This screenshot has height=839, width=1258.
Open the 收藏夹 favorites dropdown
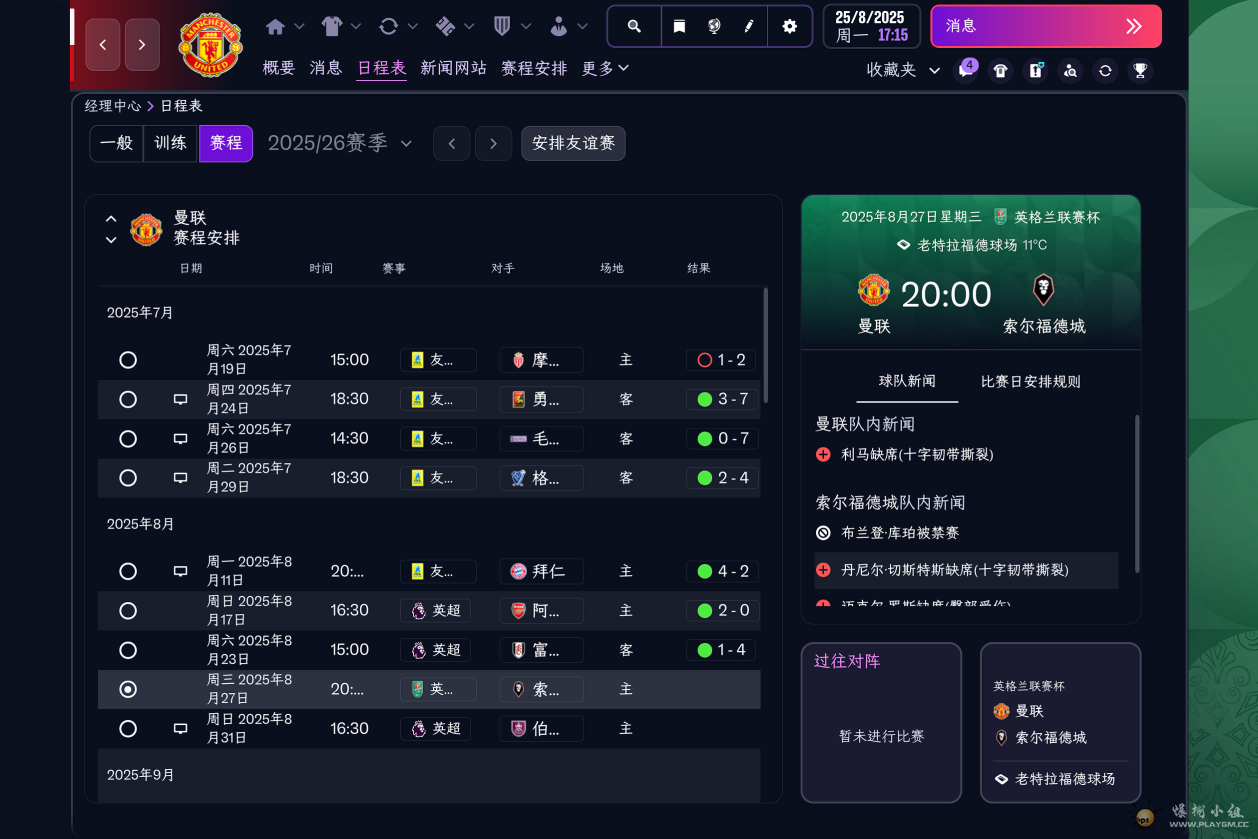click(898, 70)
